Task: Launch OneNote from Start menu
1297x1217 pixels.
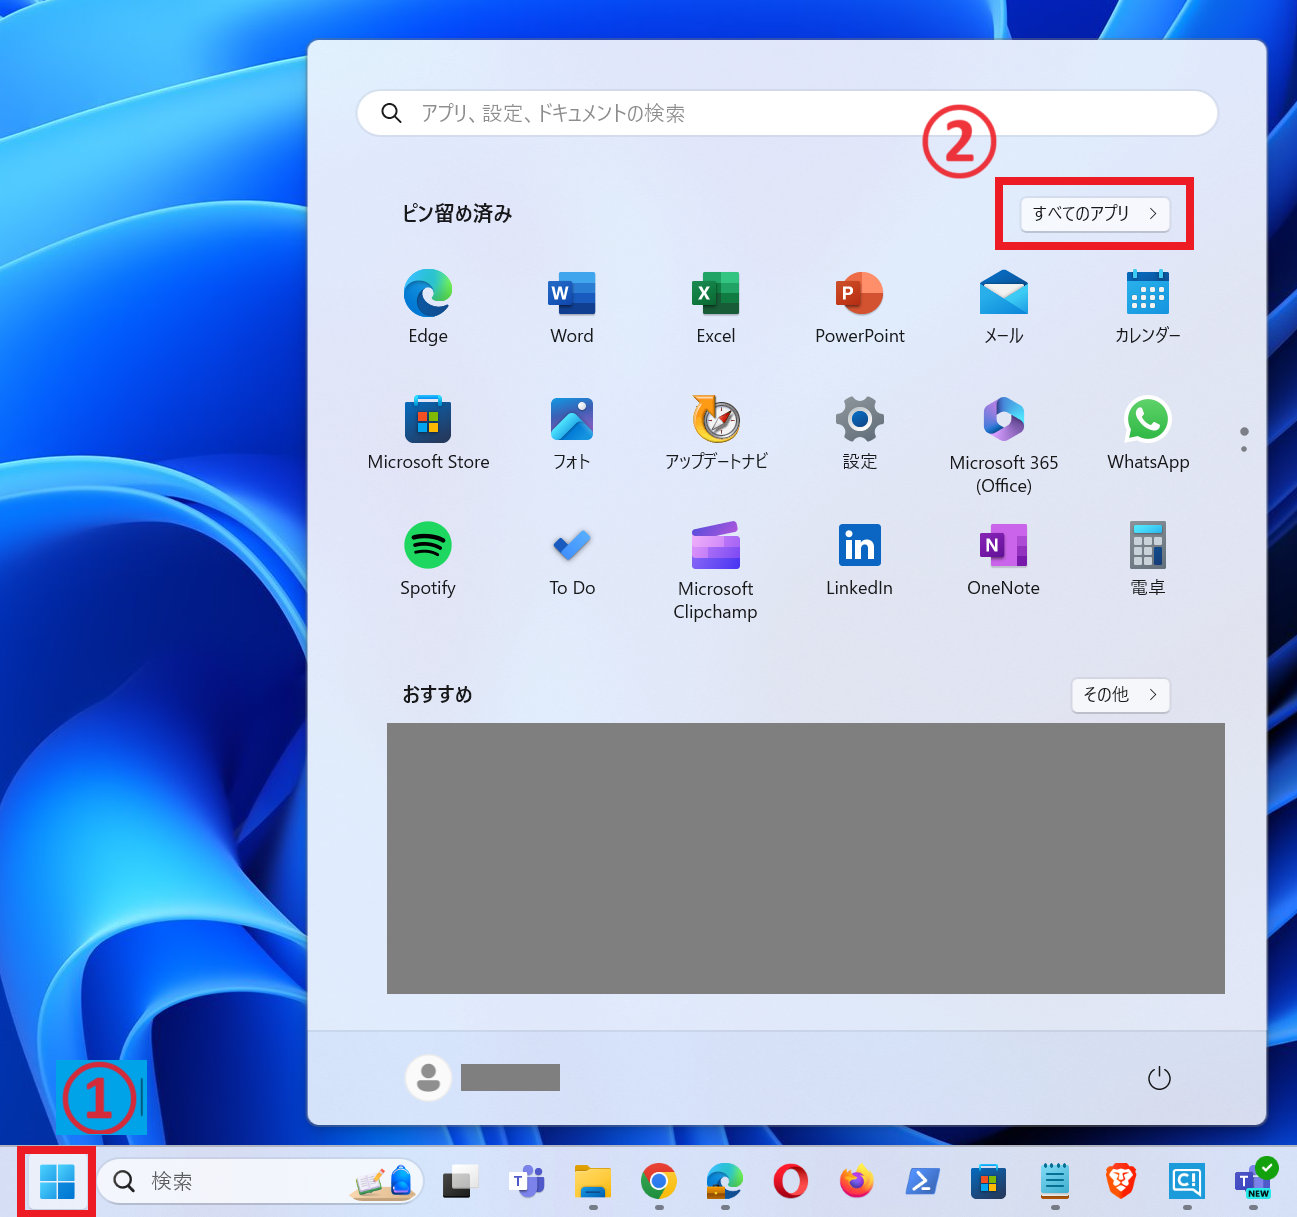Action: tap(1004, 559)
